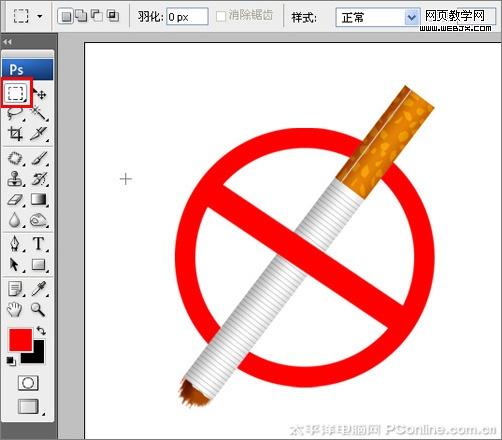Choose the Eraser tool

[15, 200]
